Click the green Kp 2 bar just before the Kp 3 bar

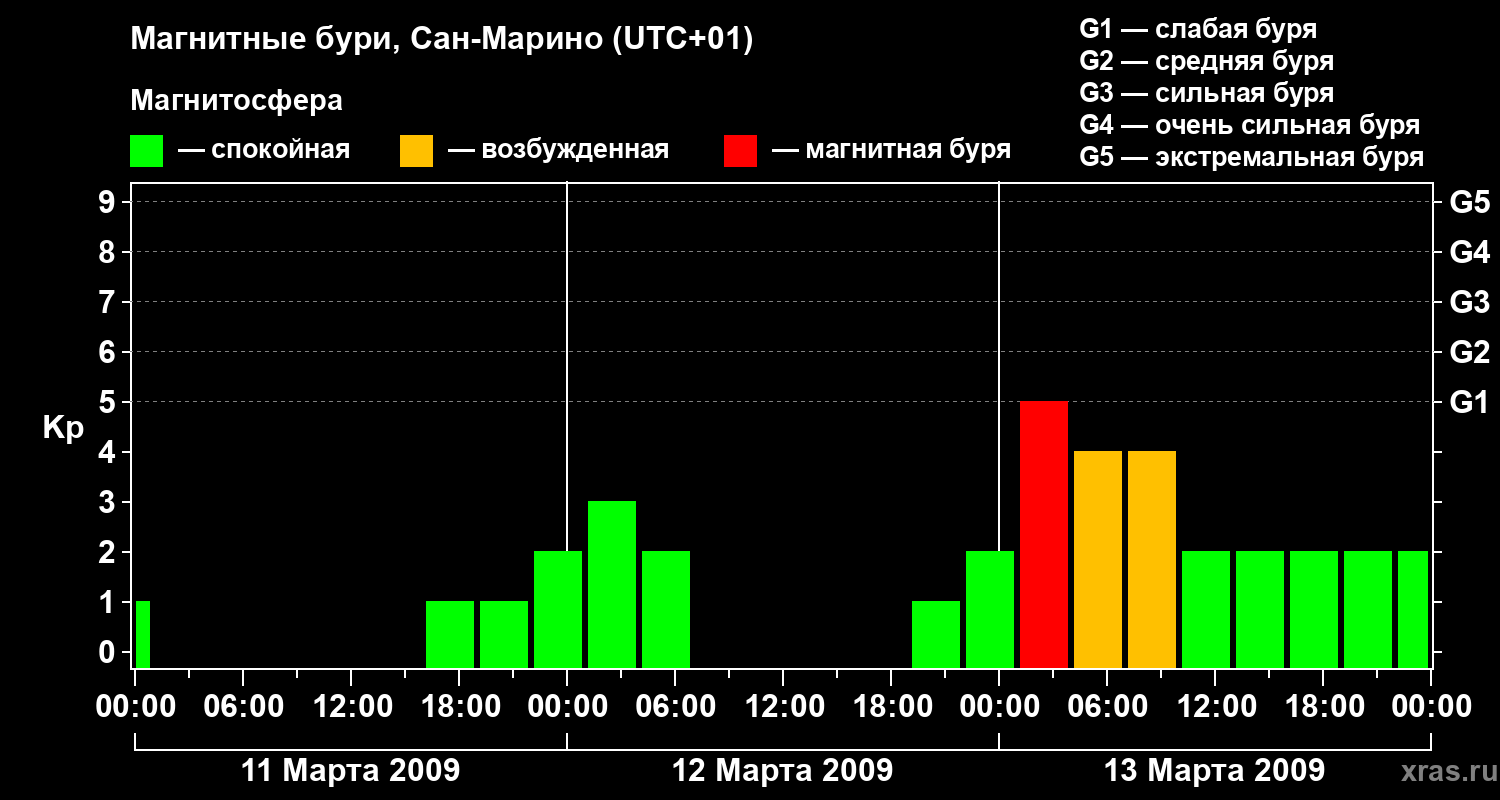point(558,609)
